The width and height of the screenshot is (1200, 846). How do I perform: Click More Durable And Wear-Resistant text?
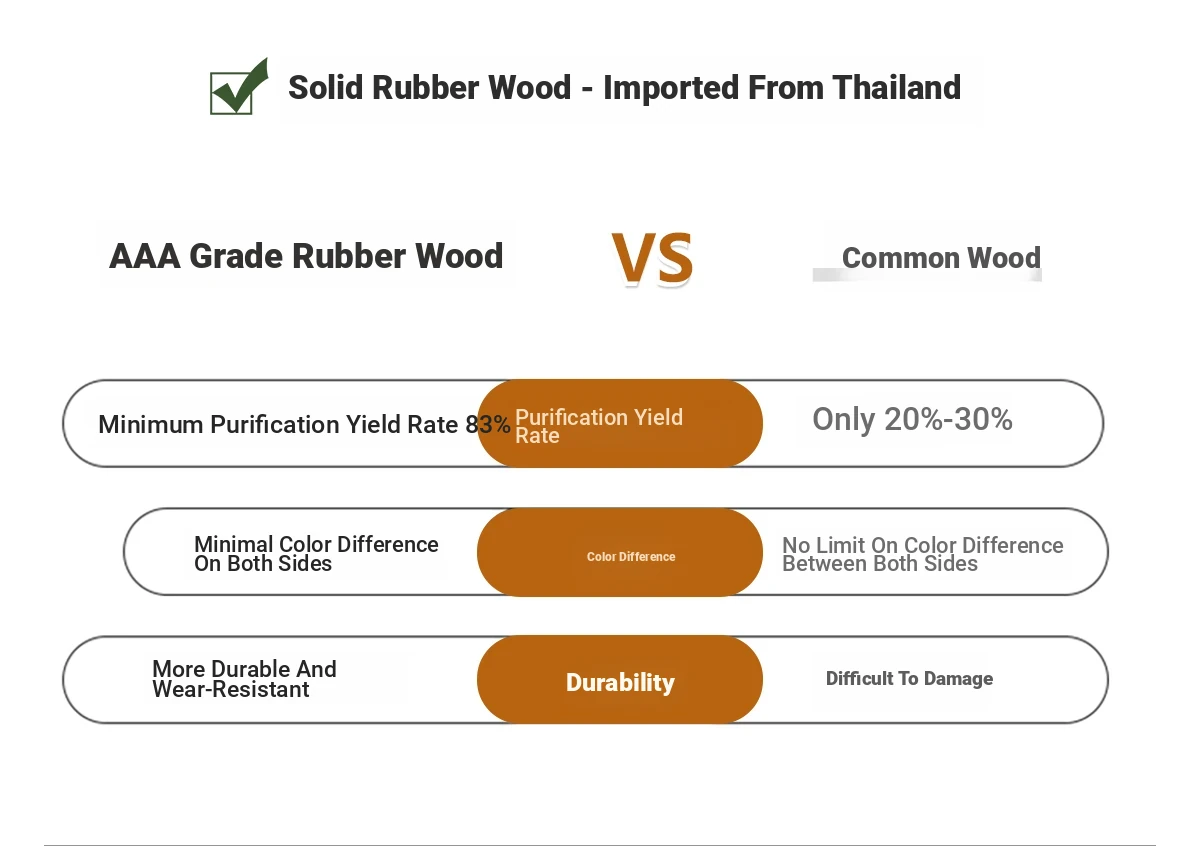[x=244, y=679]
